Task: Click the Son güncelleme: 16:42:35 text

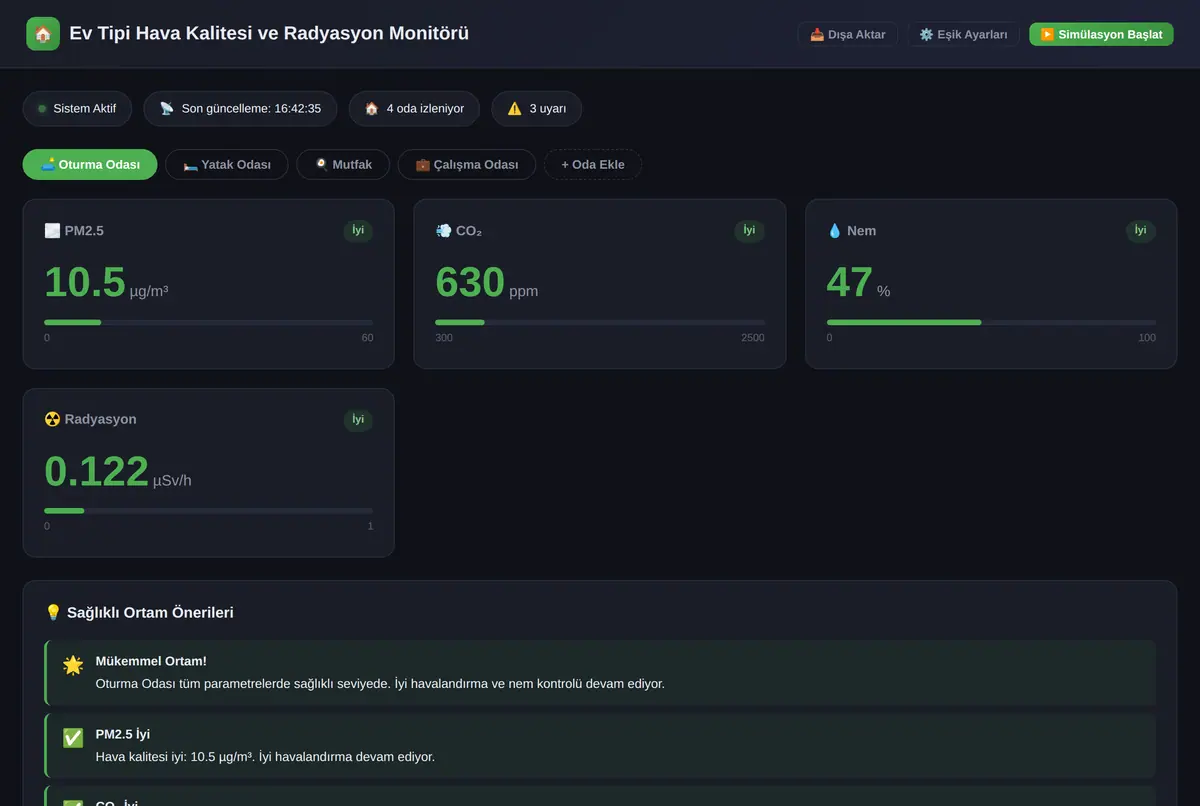Action: 251,109
